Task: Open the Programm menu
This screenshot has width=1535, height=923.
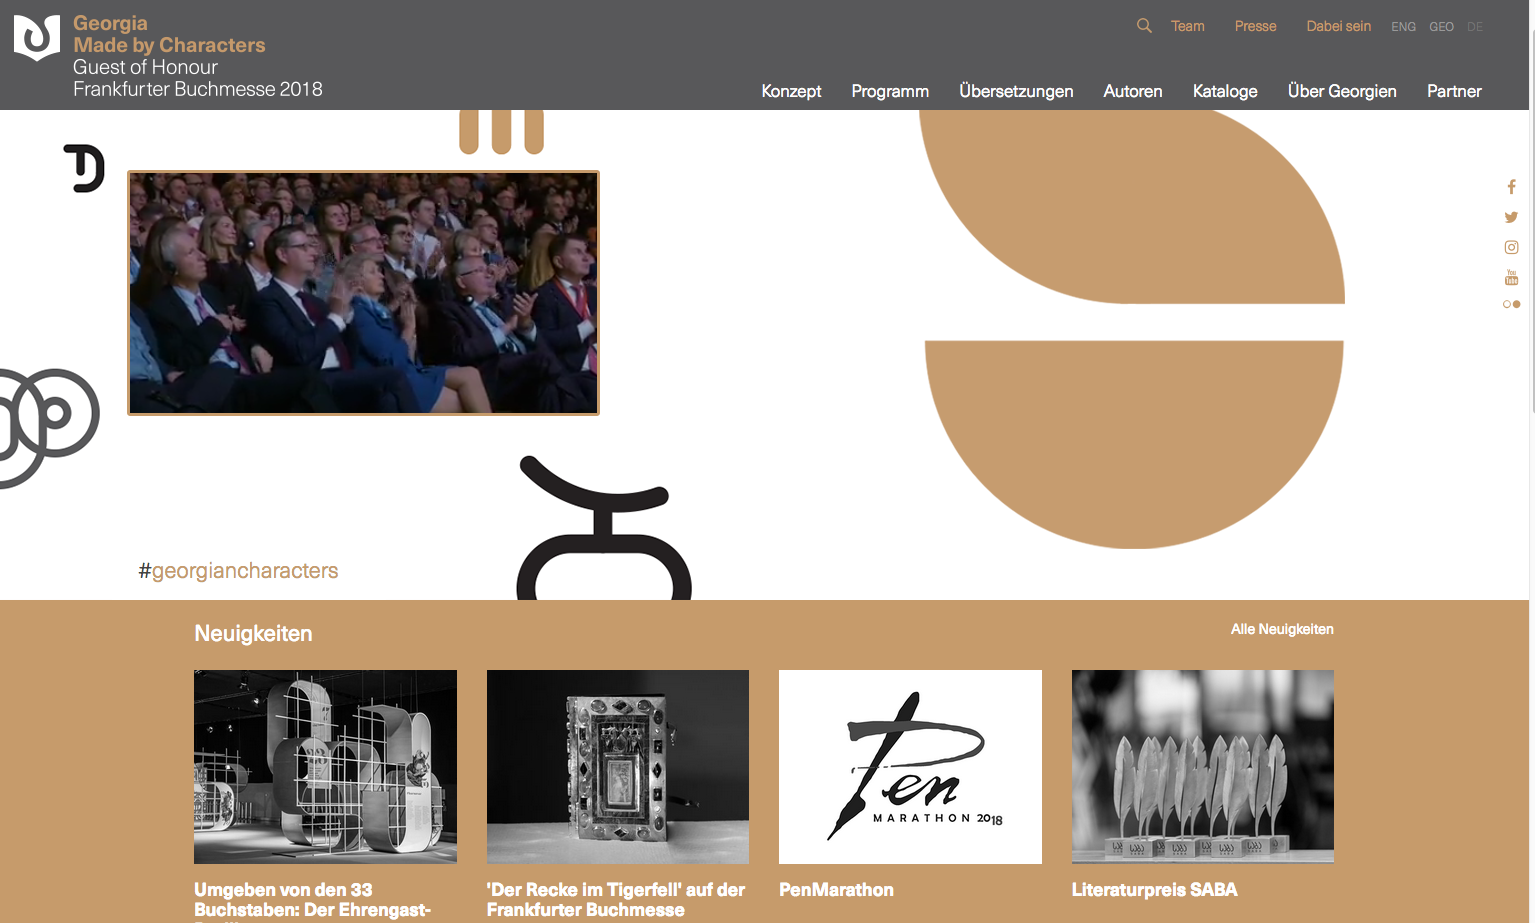Action: coord(890,91)
